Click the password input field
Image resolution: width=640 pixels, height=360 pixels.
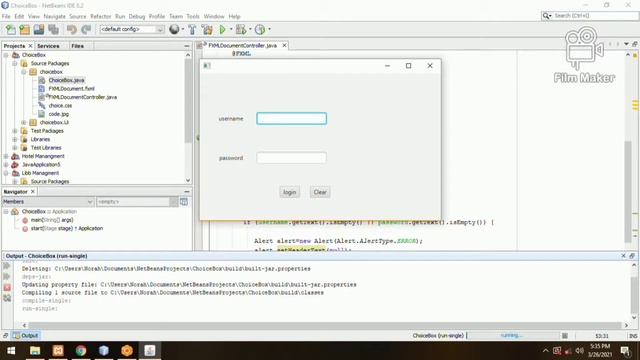[x=291, y=158]
